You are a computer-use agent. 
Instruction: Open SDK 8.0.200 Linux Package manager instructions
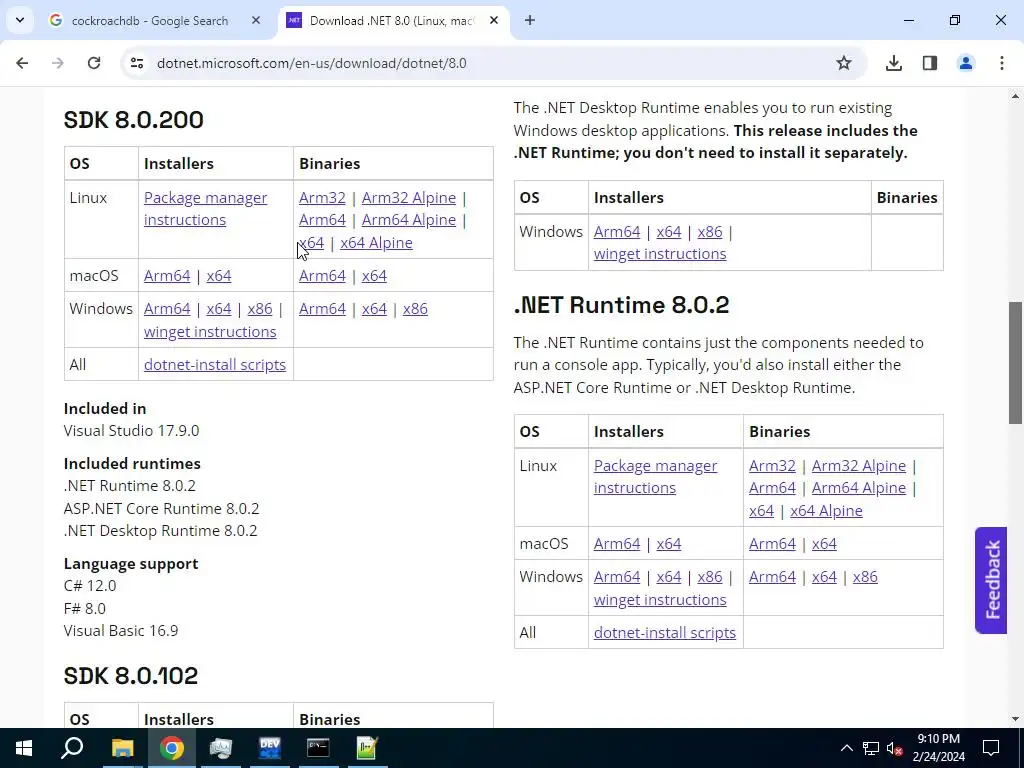pos(205,209)
